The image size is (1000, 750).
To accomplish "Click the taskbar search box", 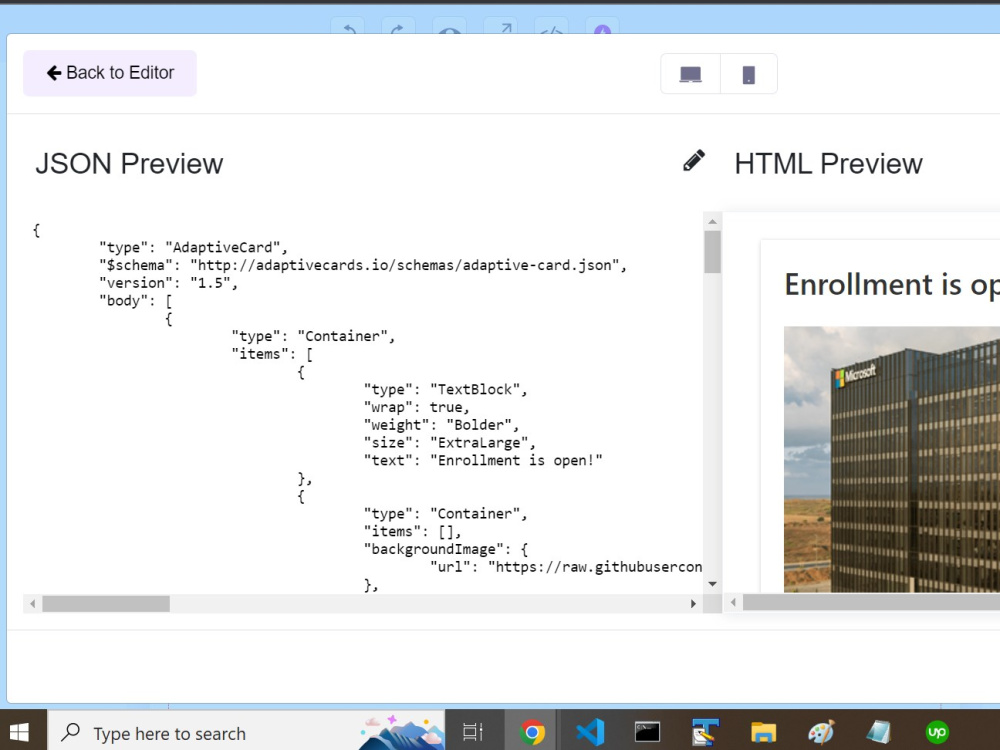I will (246, 733).
